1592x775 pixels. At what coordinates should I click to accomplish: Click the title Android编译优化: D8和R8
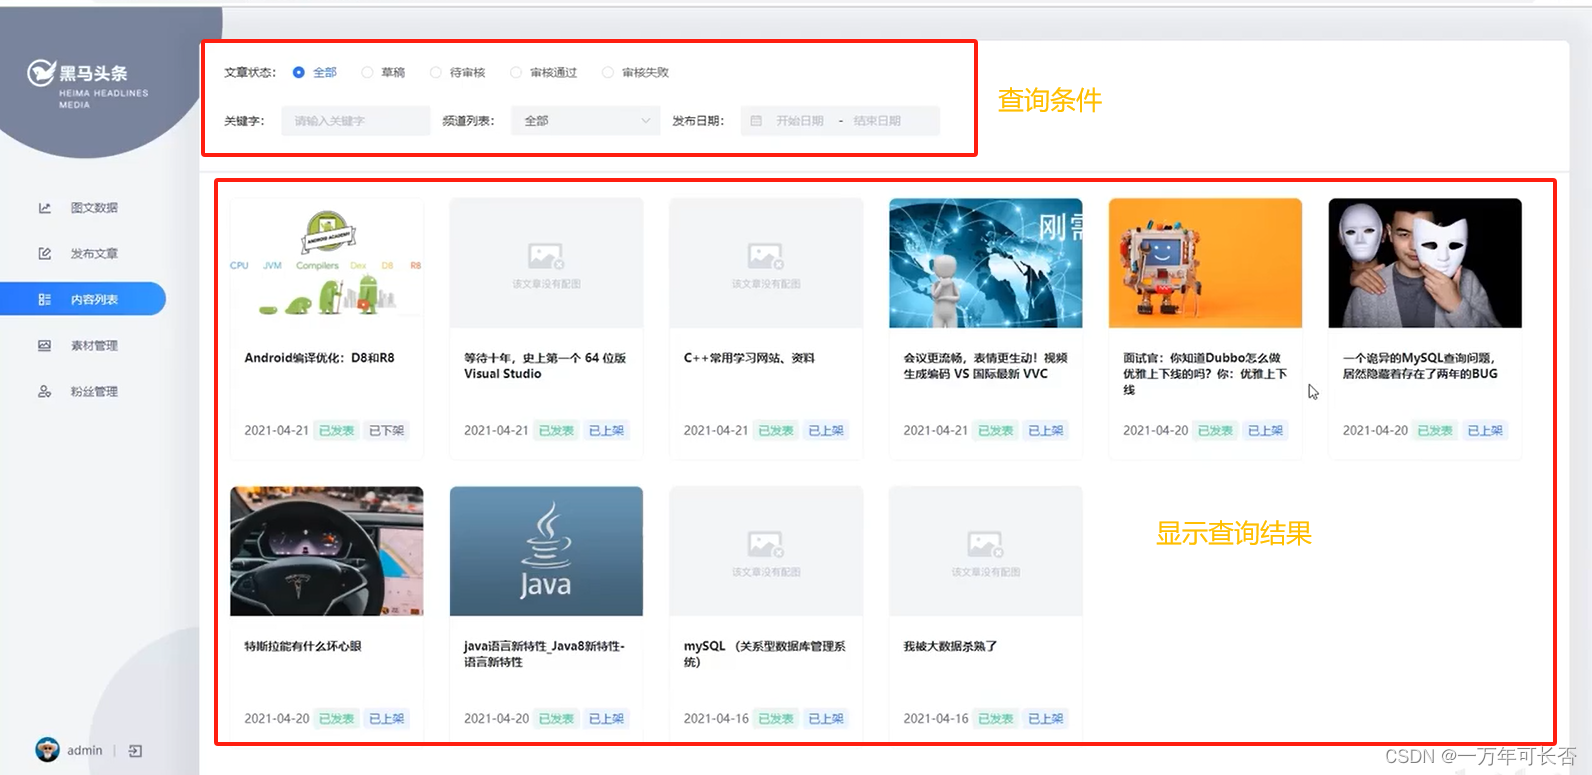pos(319,358)
